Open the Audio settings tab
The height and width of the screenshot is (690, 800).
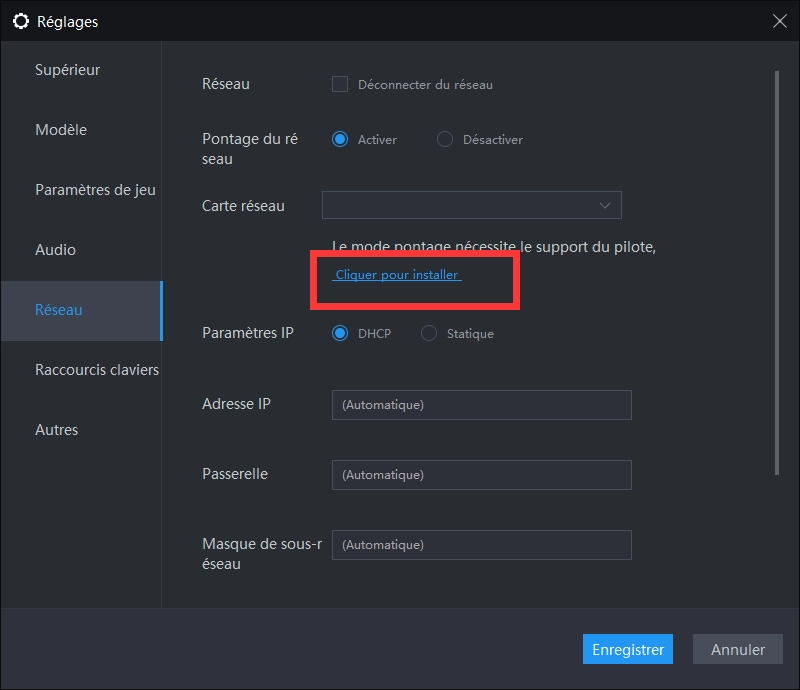tap(55, 250)
